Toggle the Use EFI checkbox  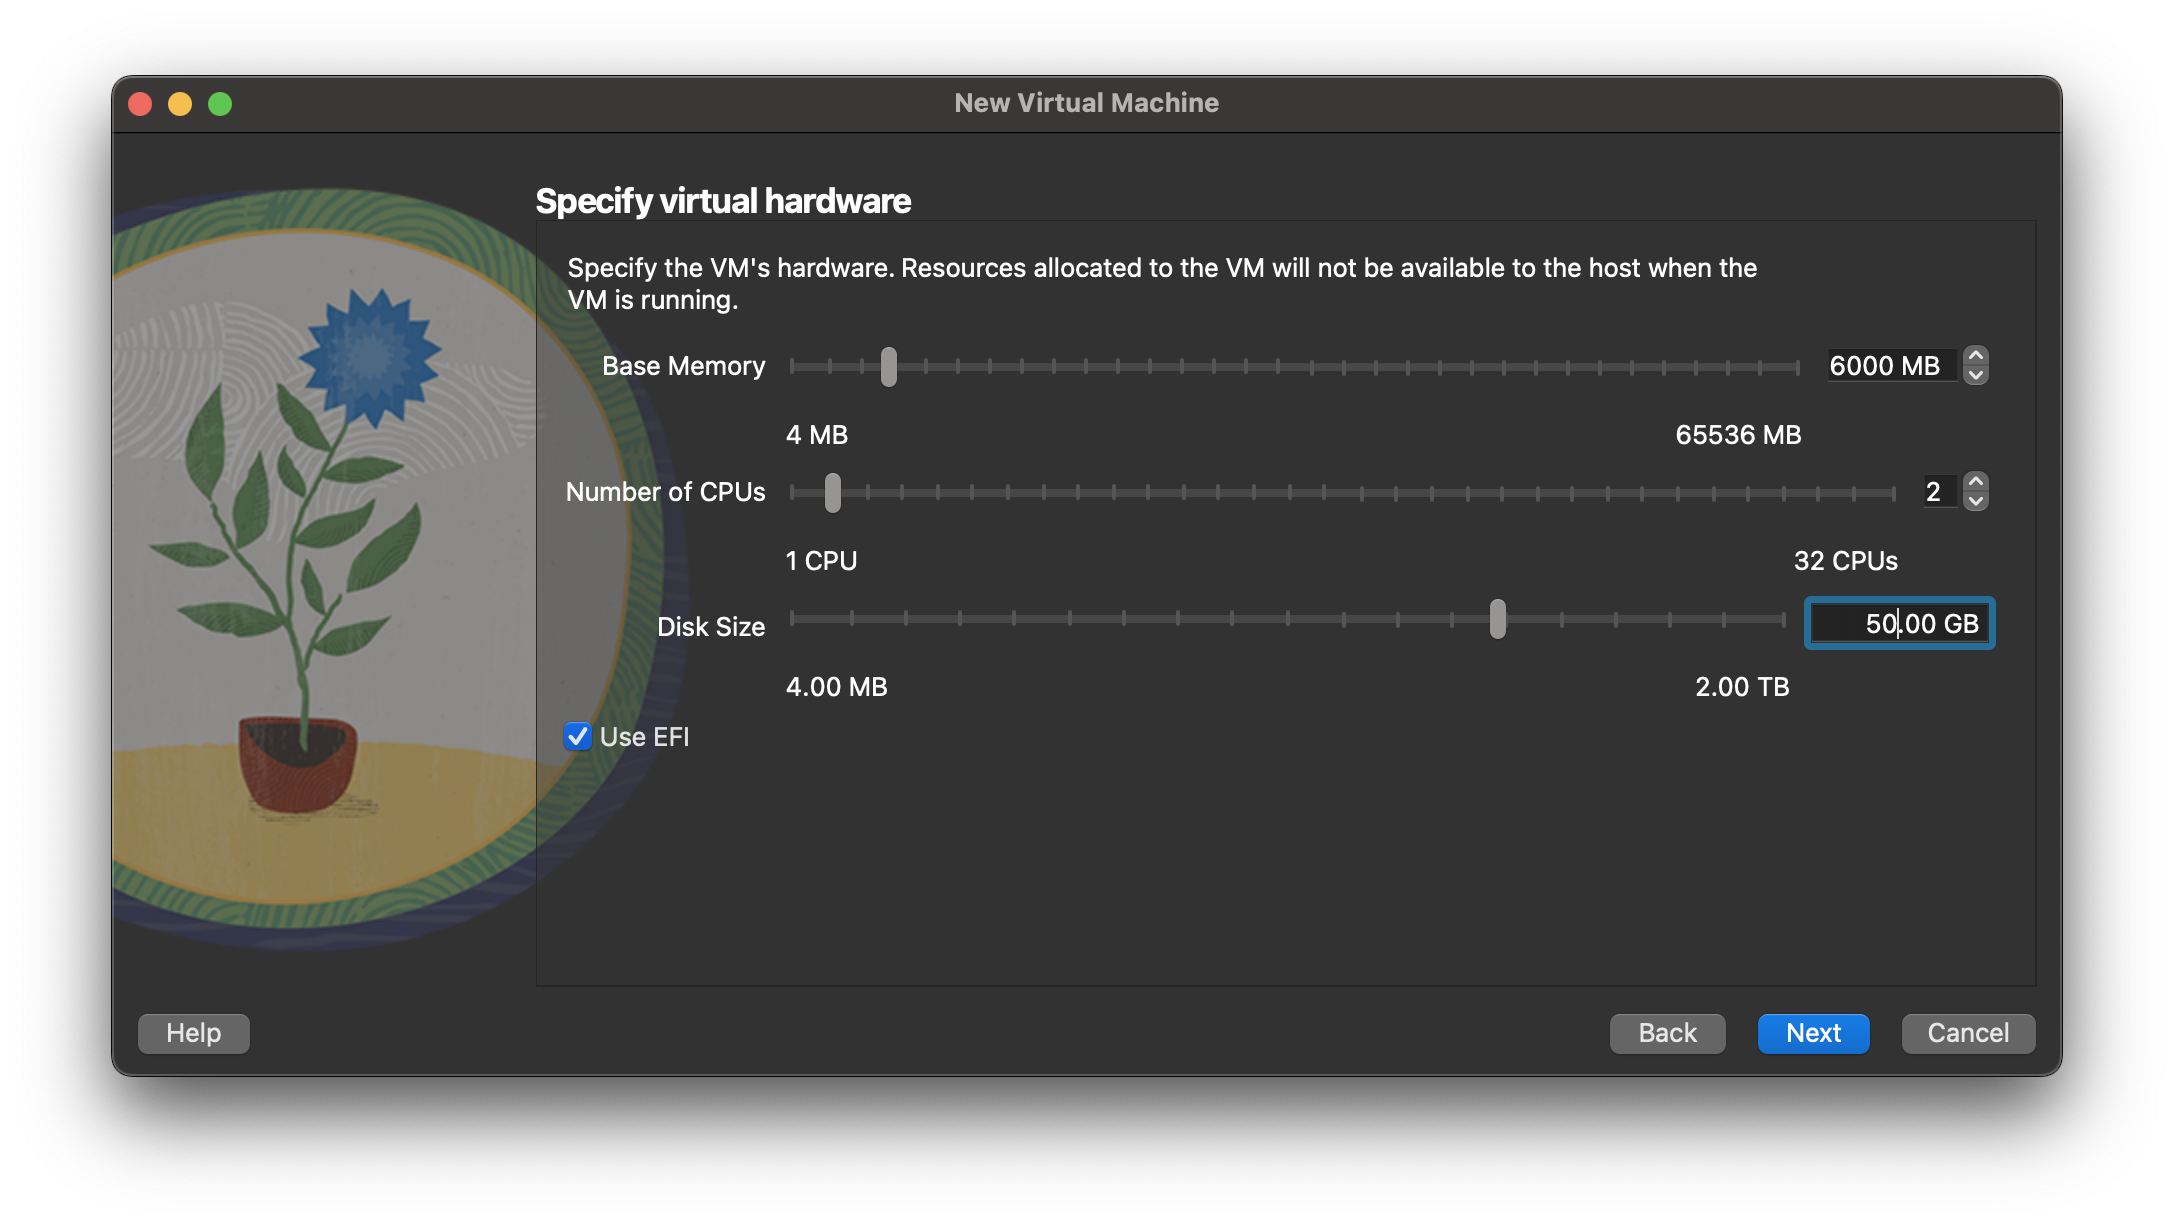pyautogui.click(x=577, y=737)
